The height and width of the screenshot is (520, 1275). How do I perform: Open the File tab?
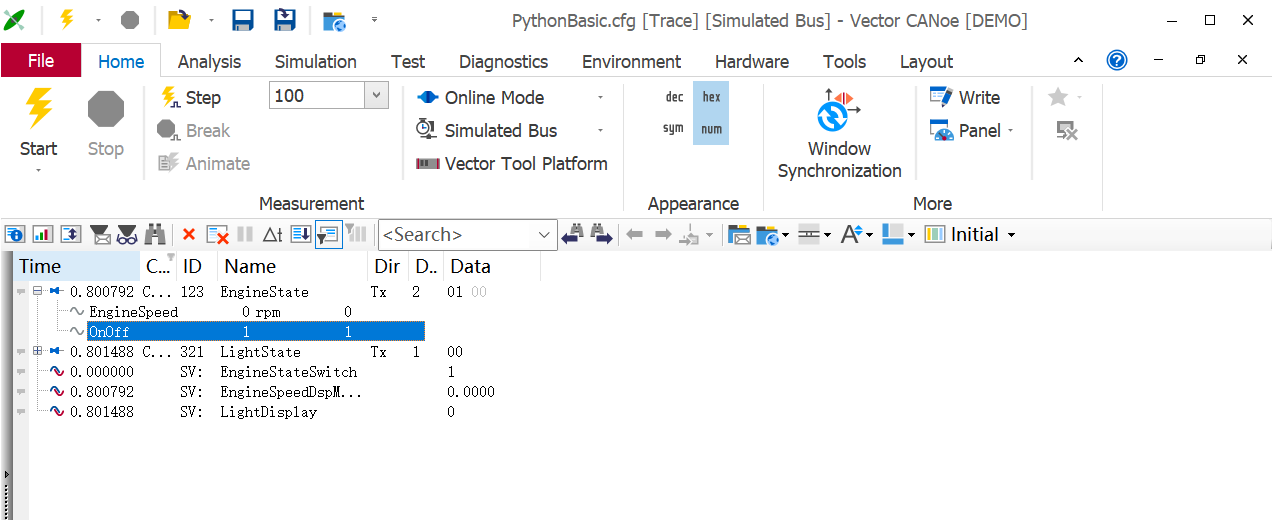point(41,61)
